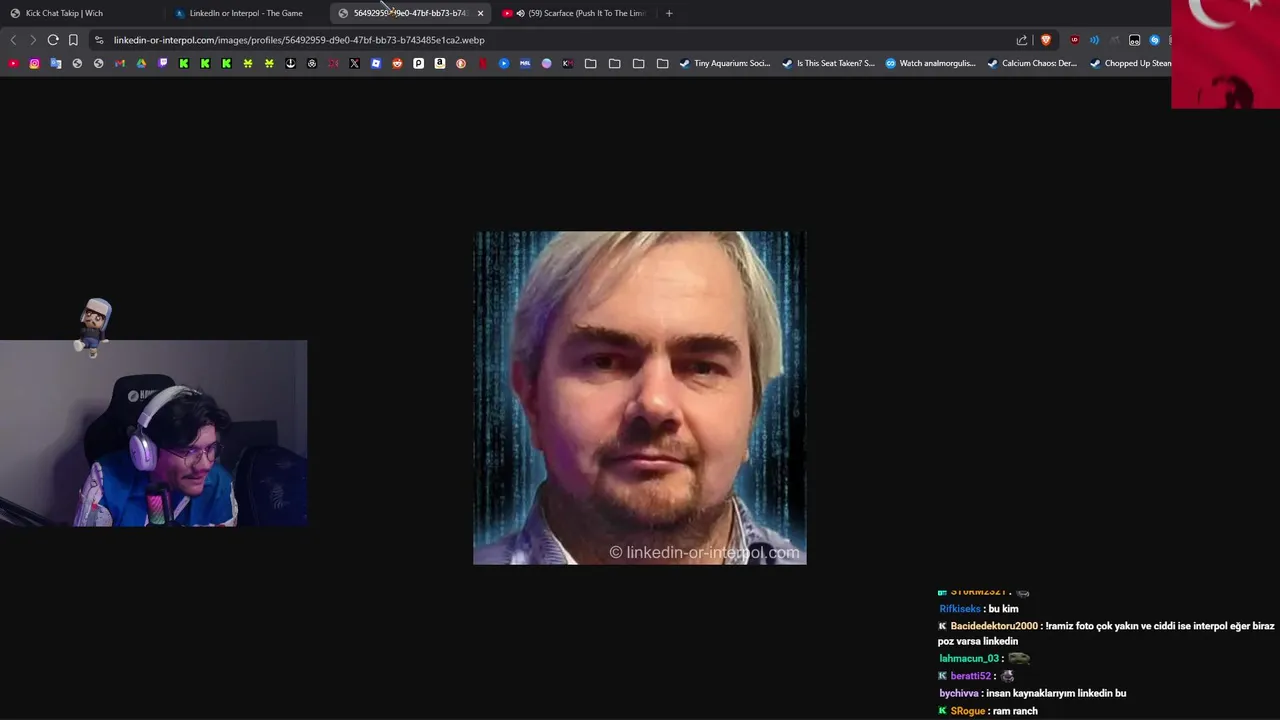View site information icon beside URL

(x=98, y=40)
